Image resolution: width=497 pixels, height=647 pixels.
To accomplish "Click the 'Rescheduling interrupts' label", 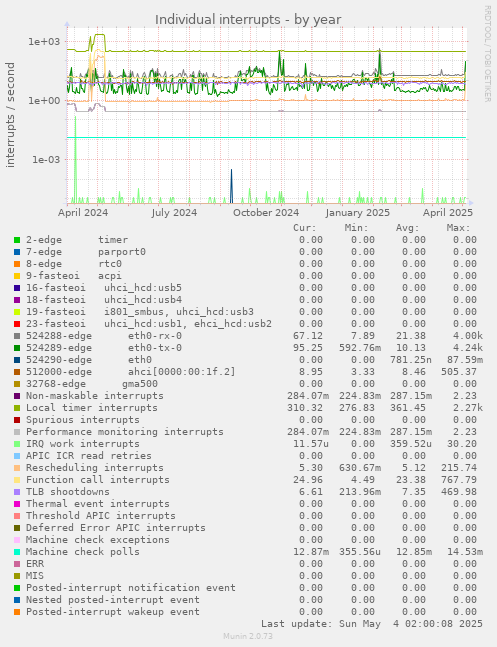I will pyautogui.click(x=95, y=468).
